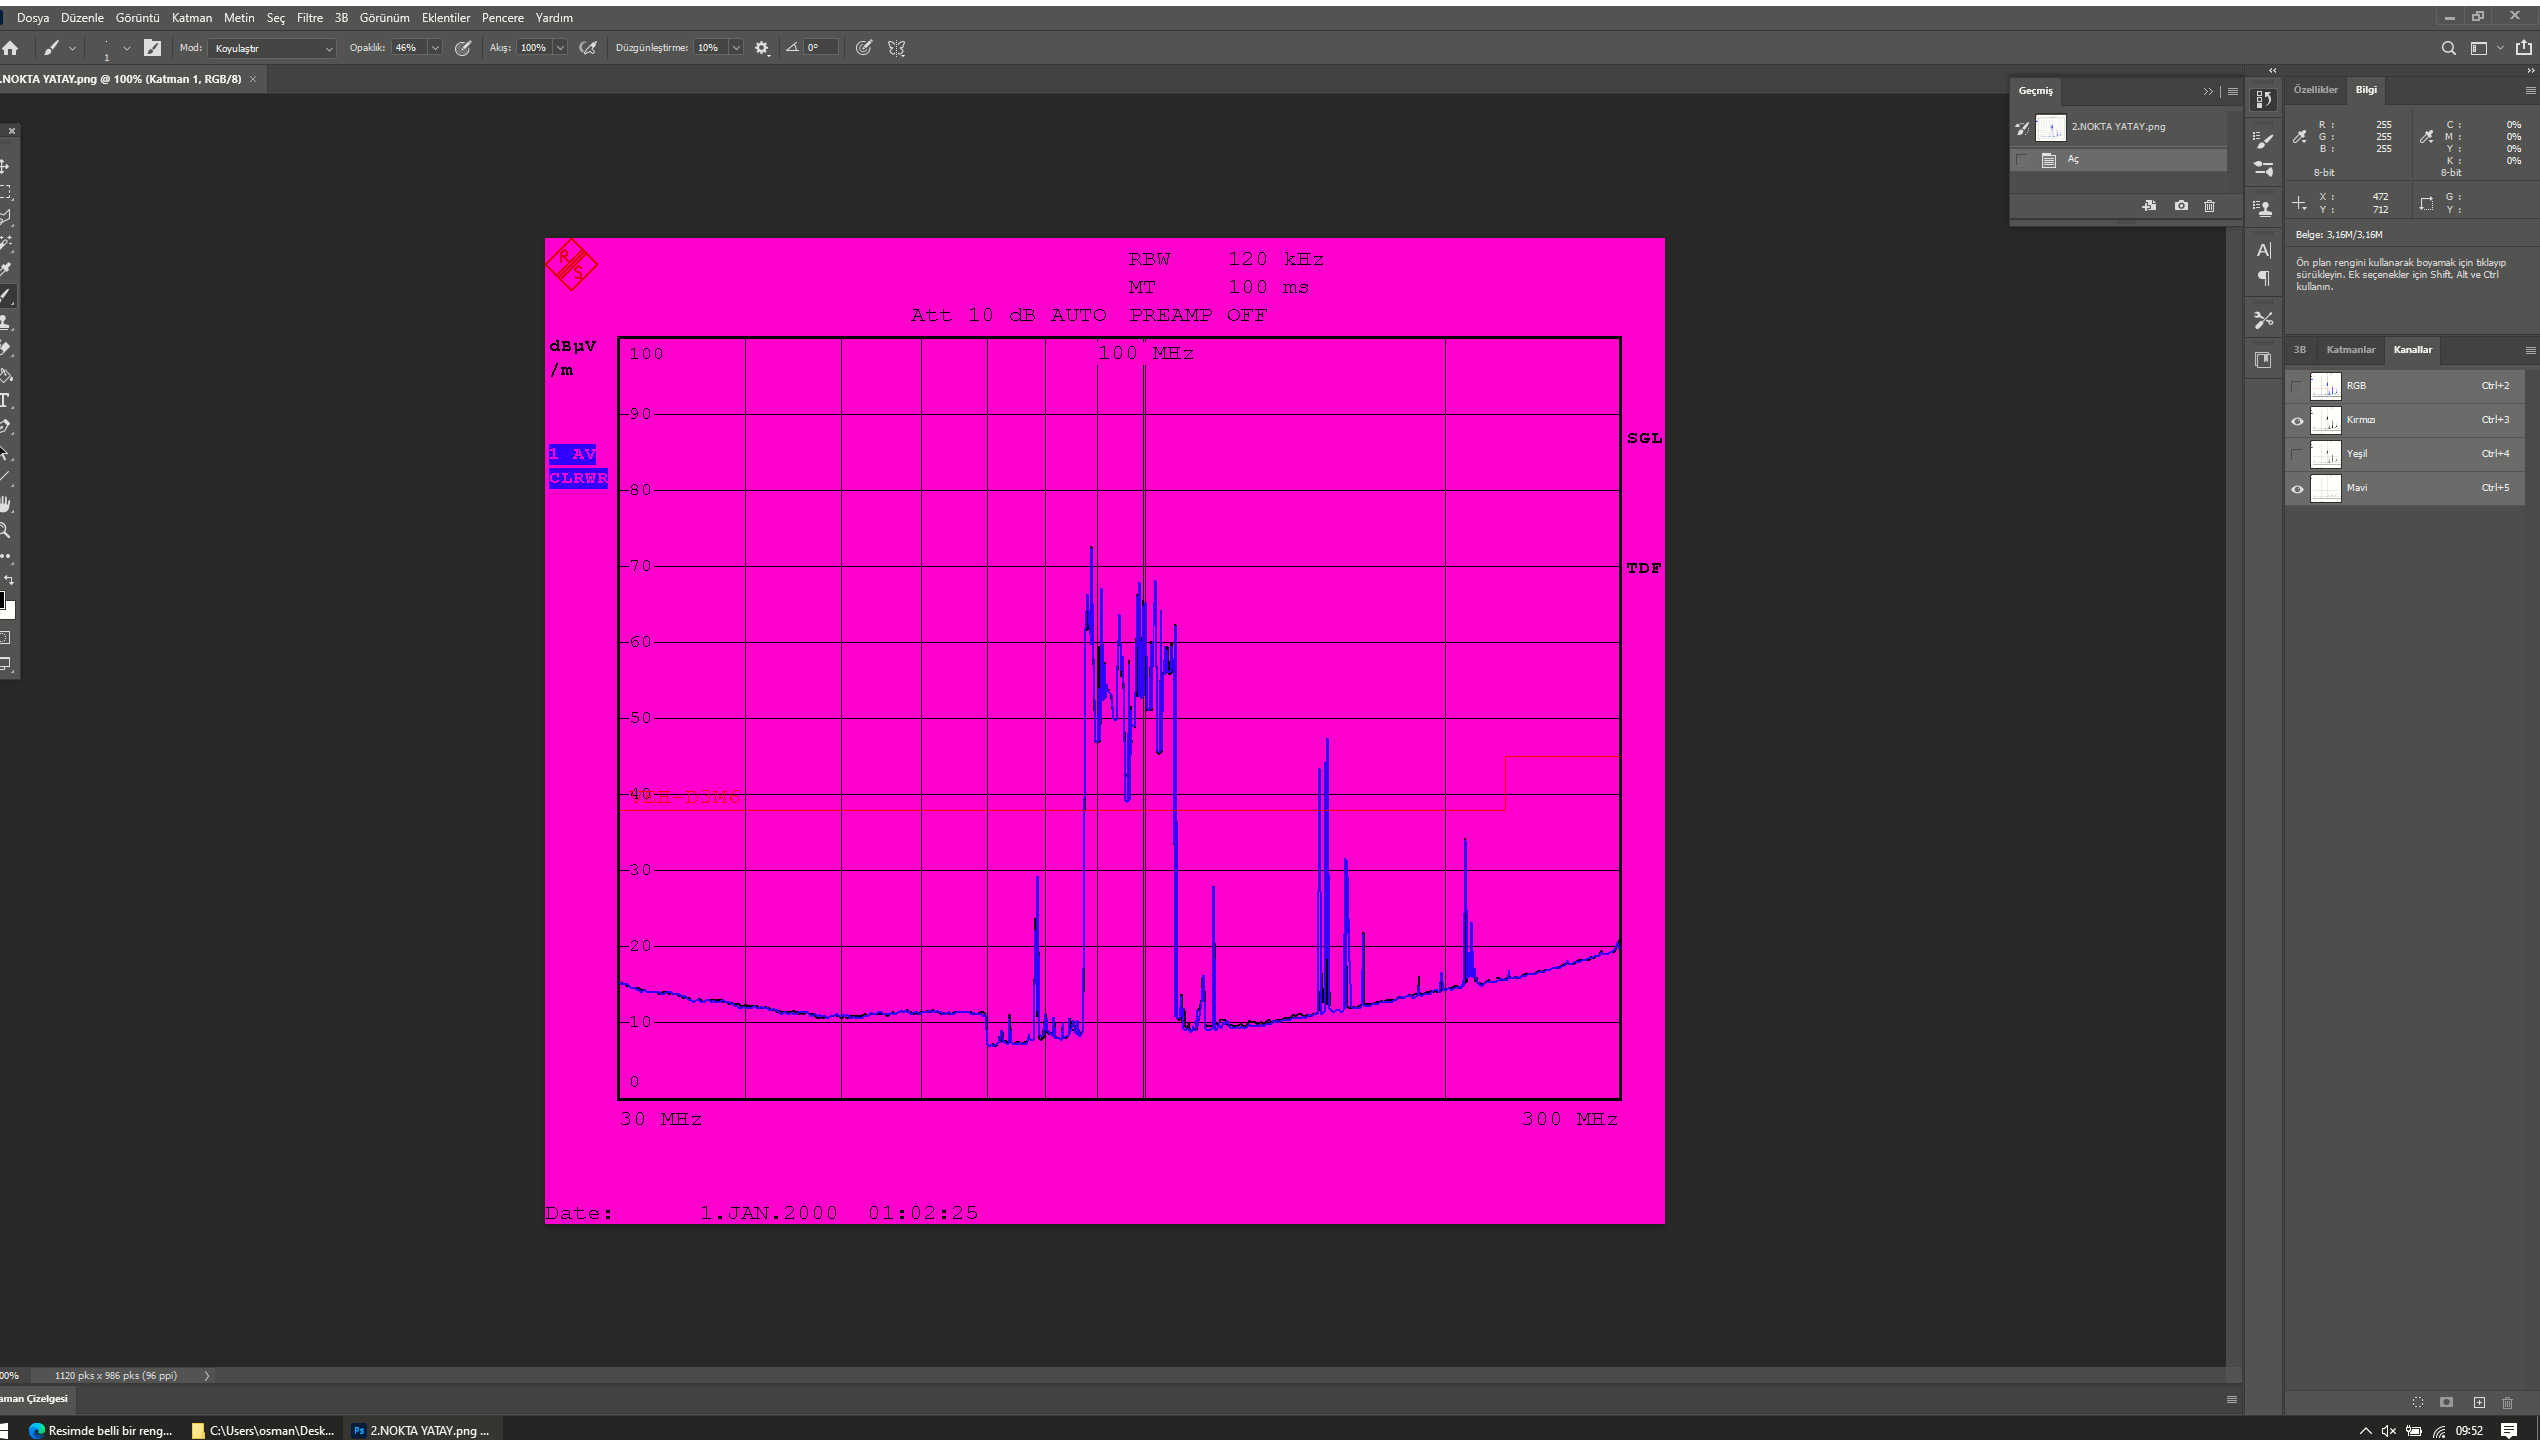Select the Rectangular Marquee tool

[x=5, y=192]
